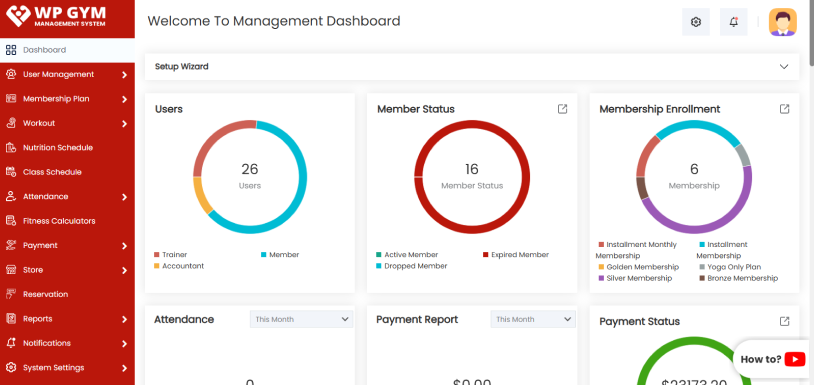Screen dimensions: 814x385
Task: Open Fitness Calculators menu item
Action: tap(67, 221)
